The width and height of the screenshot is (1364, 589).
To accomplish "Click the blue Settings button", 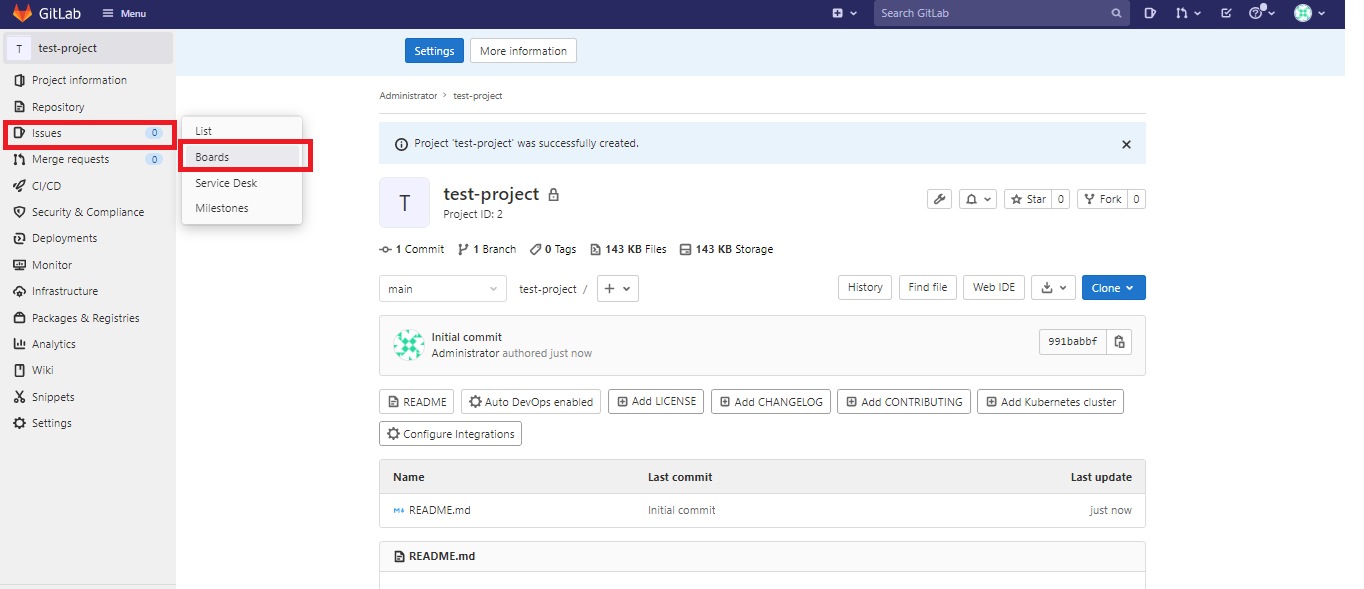I will pyautogui.click(x=434, y=51).
